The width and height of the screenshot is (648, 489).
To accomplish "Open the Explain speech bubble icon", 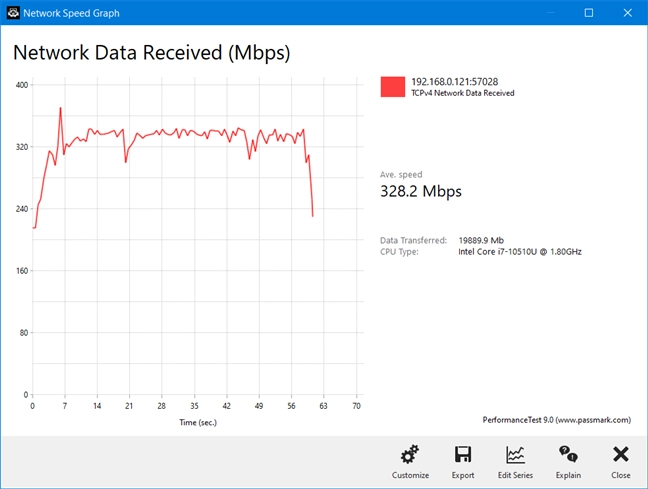I will (x=568, y=454).
